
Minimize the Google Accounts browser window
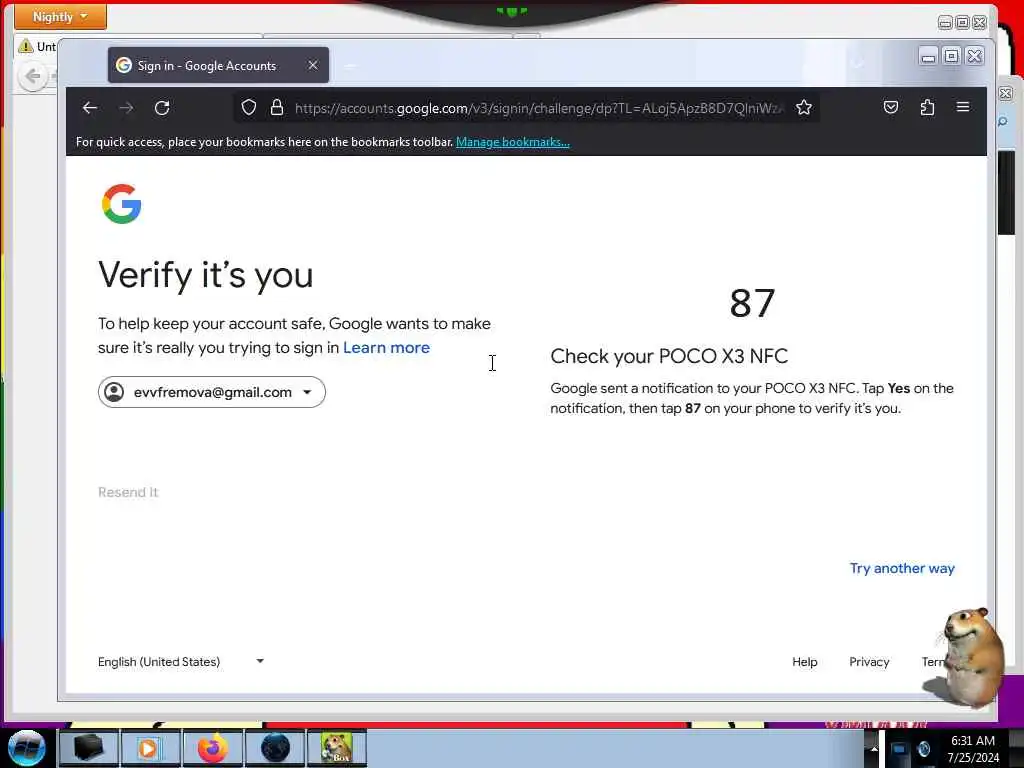928,57
